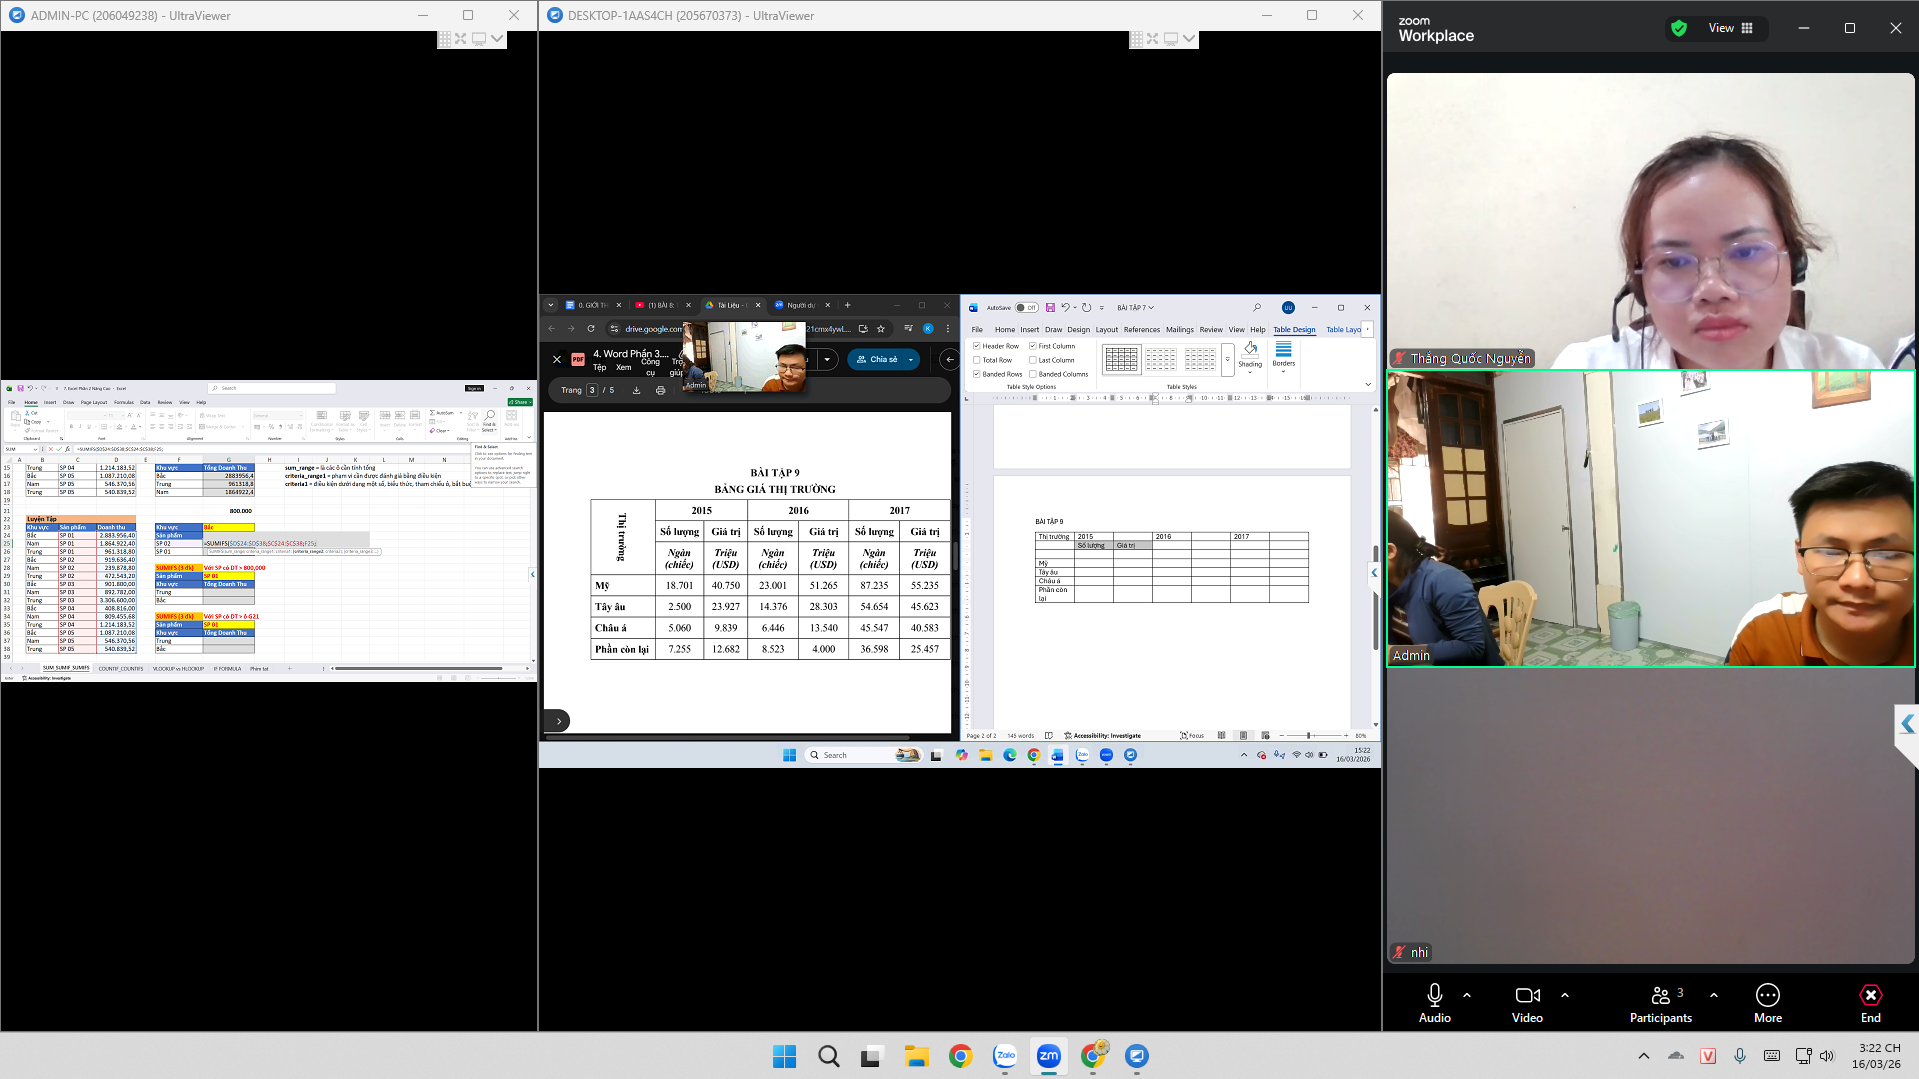Click the Shading paint bucket in Word
The height and width of the screenshot is (1079, 1919).
pos(1250,349)
